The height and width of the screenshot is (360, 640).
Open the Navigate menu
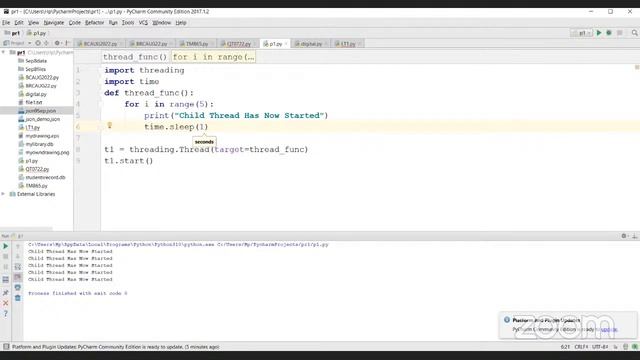54,22
